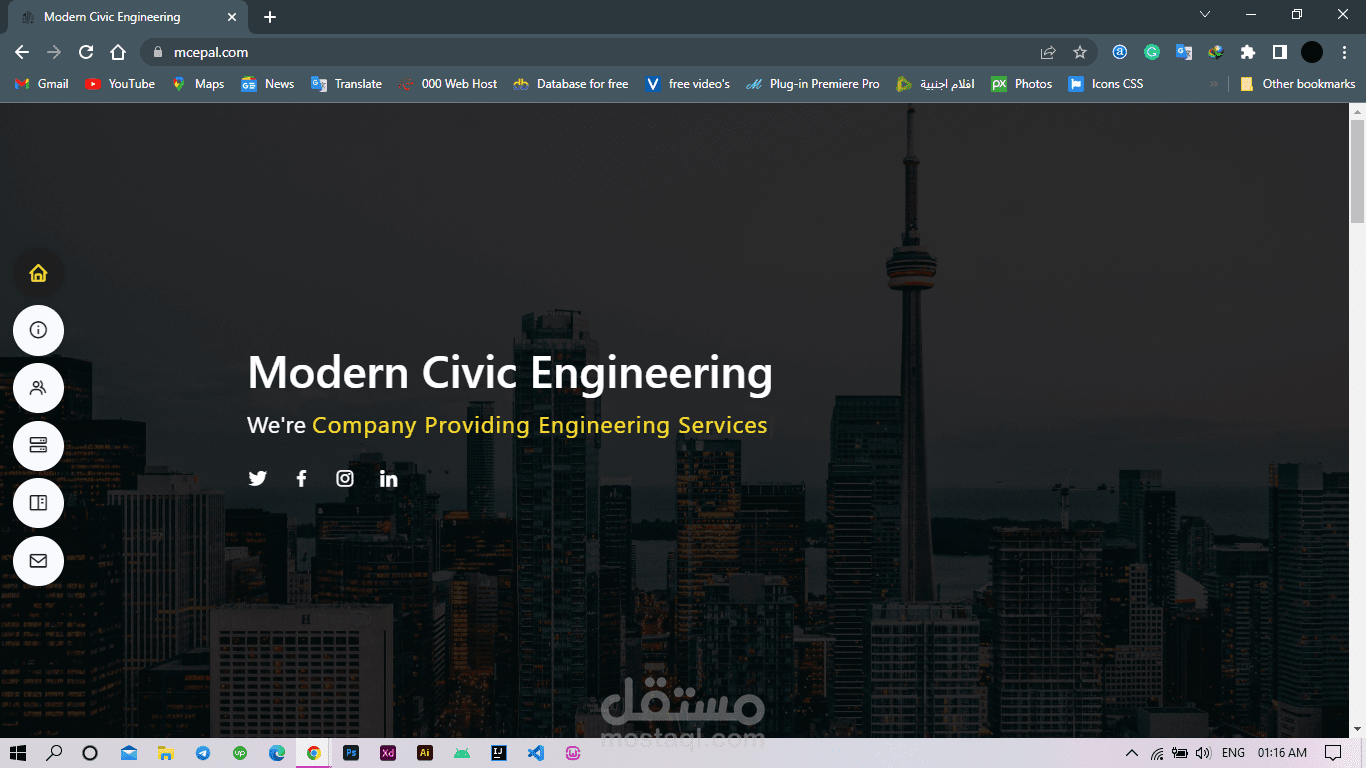Switch the ENG input language indicator
The image size is (1366, 768).
1233,753
